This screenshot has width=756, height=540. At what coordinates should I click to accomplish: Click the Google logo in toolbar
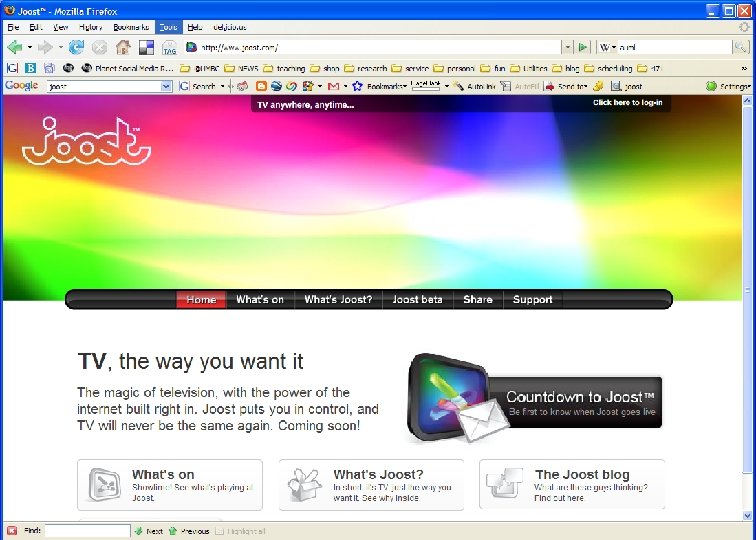(x=22, y=86)
